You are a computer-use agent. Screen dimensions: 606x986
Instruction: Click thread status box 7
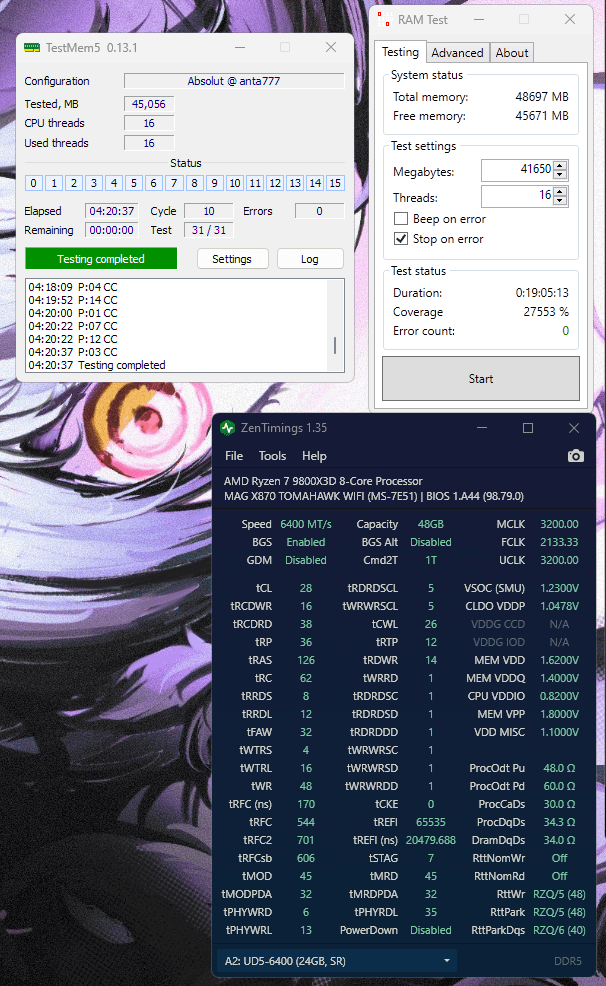pyautogui.click(x=175, y=183)
